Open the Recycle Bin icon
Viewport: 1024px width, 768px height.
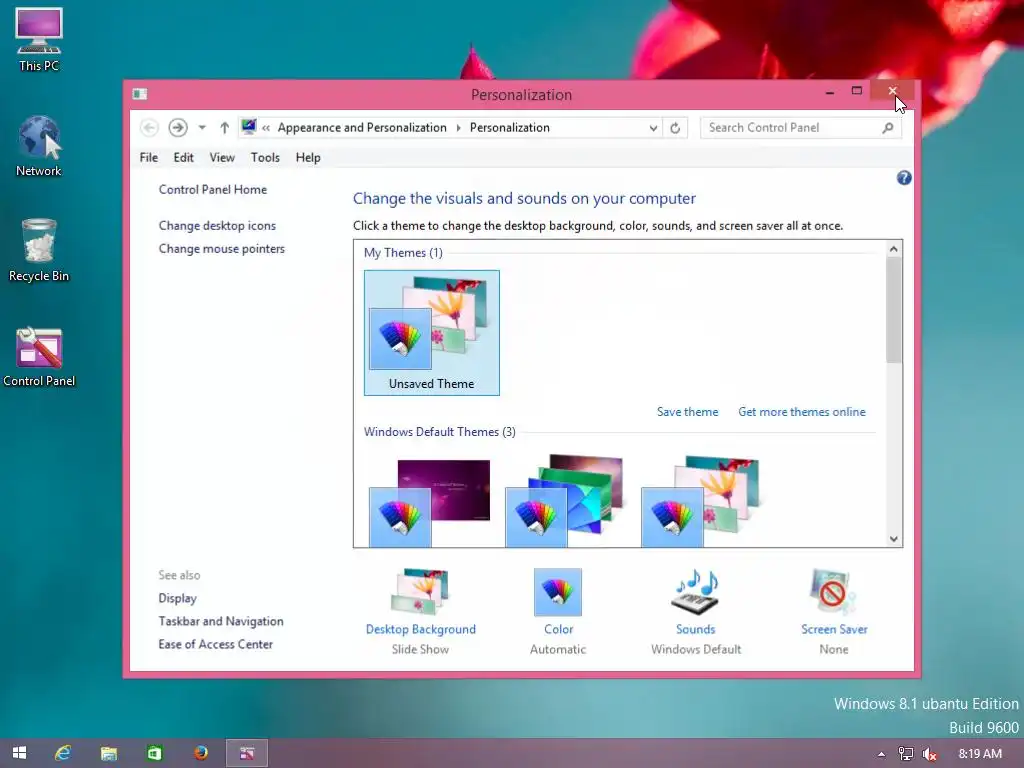coord(39,250)
